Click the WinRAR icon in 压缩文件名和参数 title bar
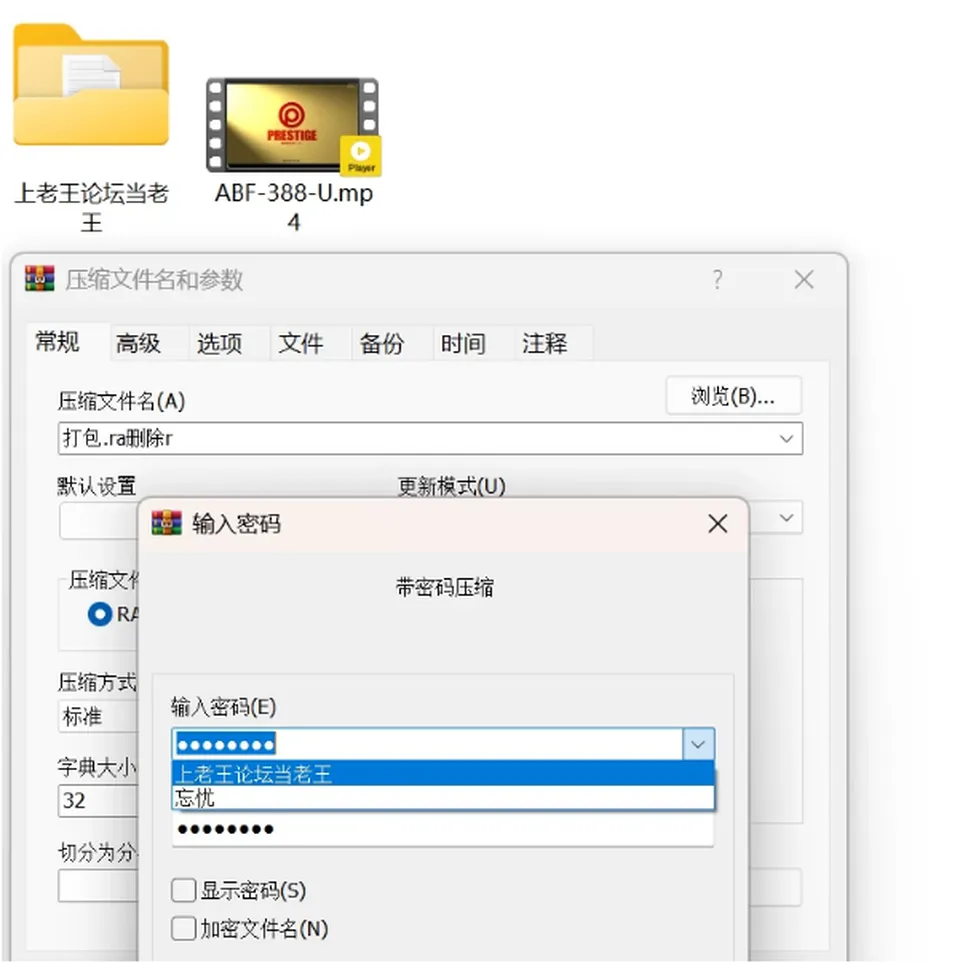 (x=40, y=279)
